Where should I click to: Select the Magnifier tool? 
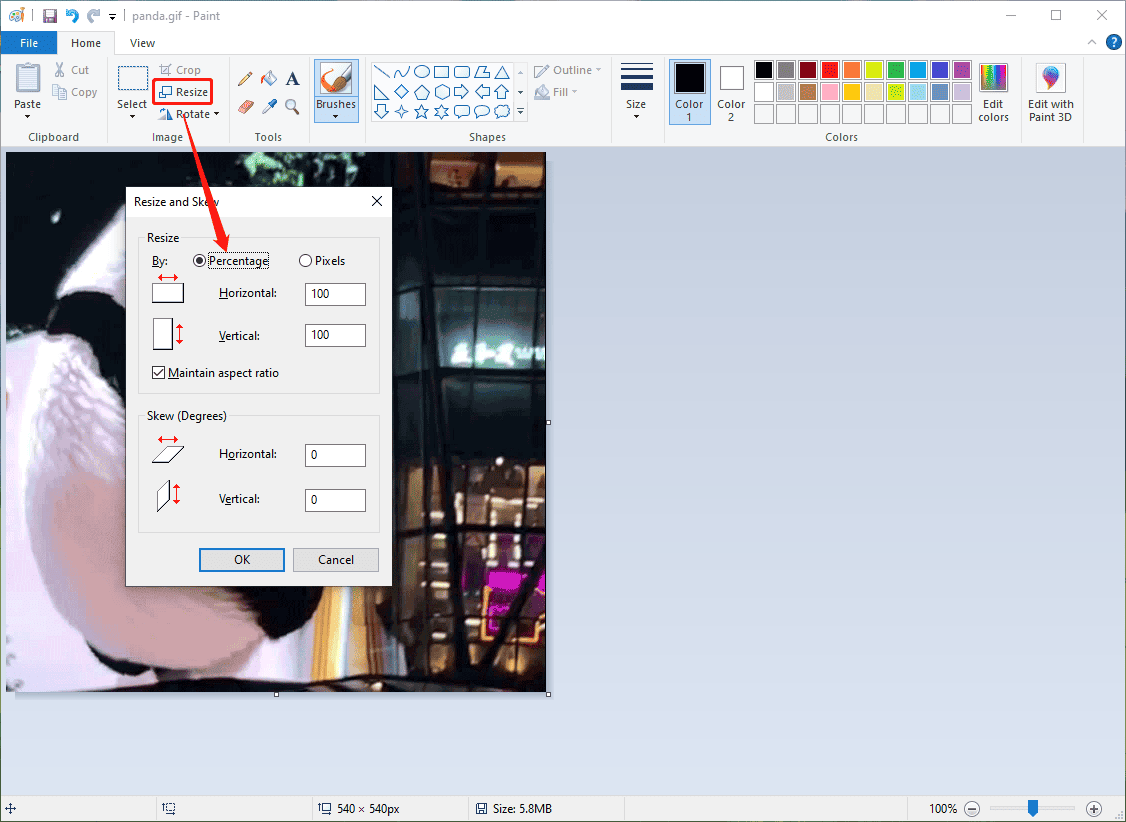point(291,106)
